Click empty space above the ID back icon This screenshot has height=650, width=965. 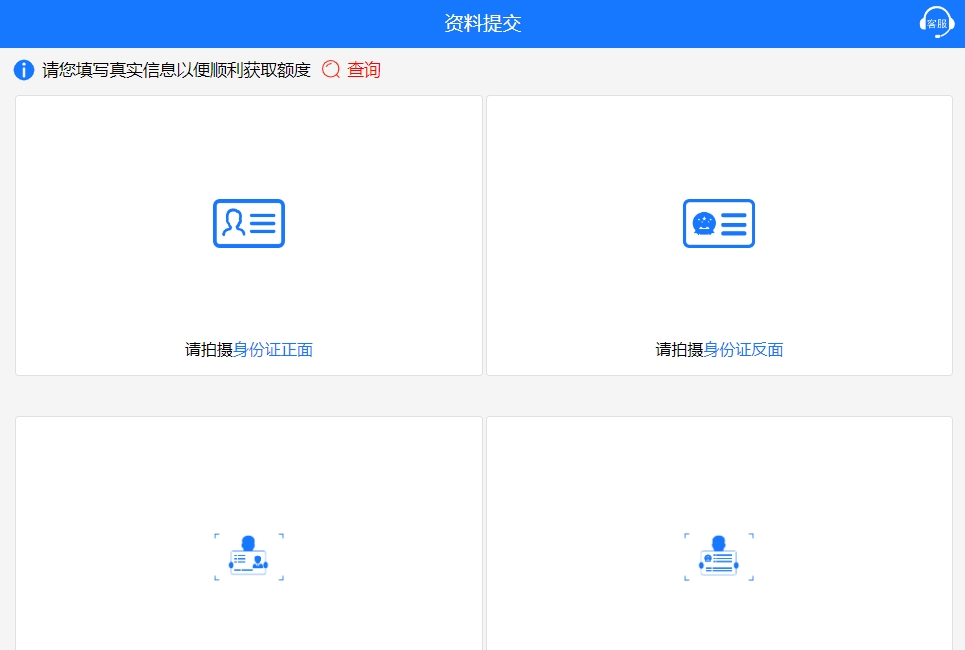point(719,145)
